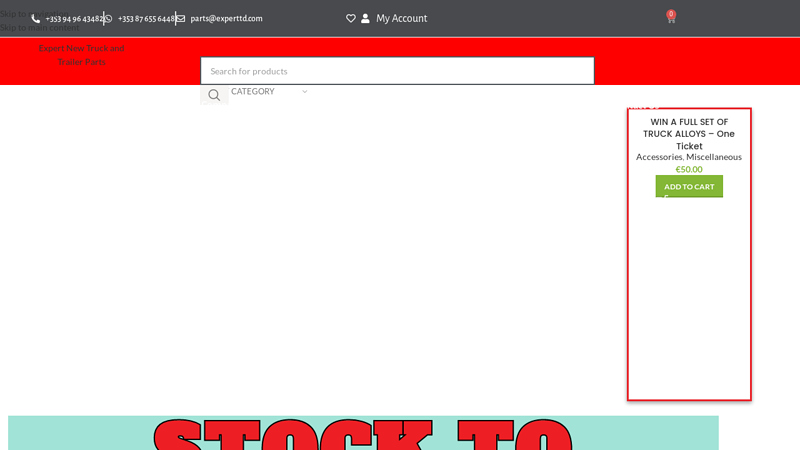This screenshot has height=450, width=800.
Task: Click the CATEGORY dropdown chevron arrow
Action: point(305,92)
